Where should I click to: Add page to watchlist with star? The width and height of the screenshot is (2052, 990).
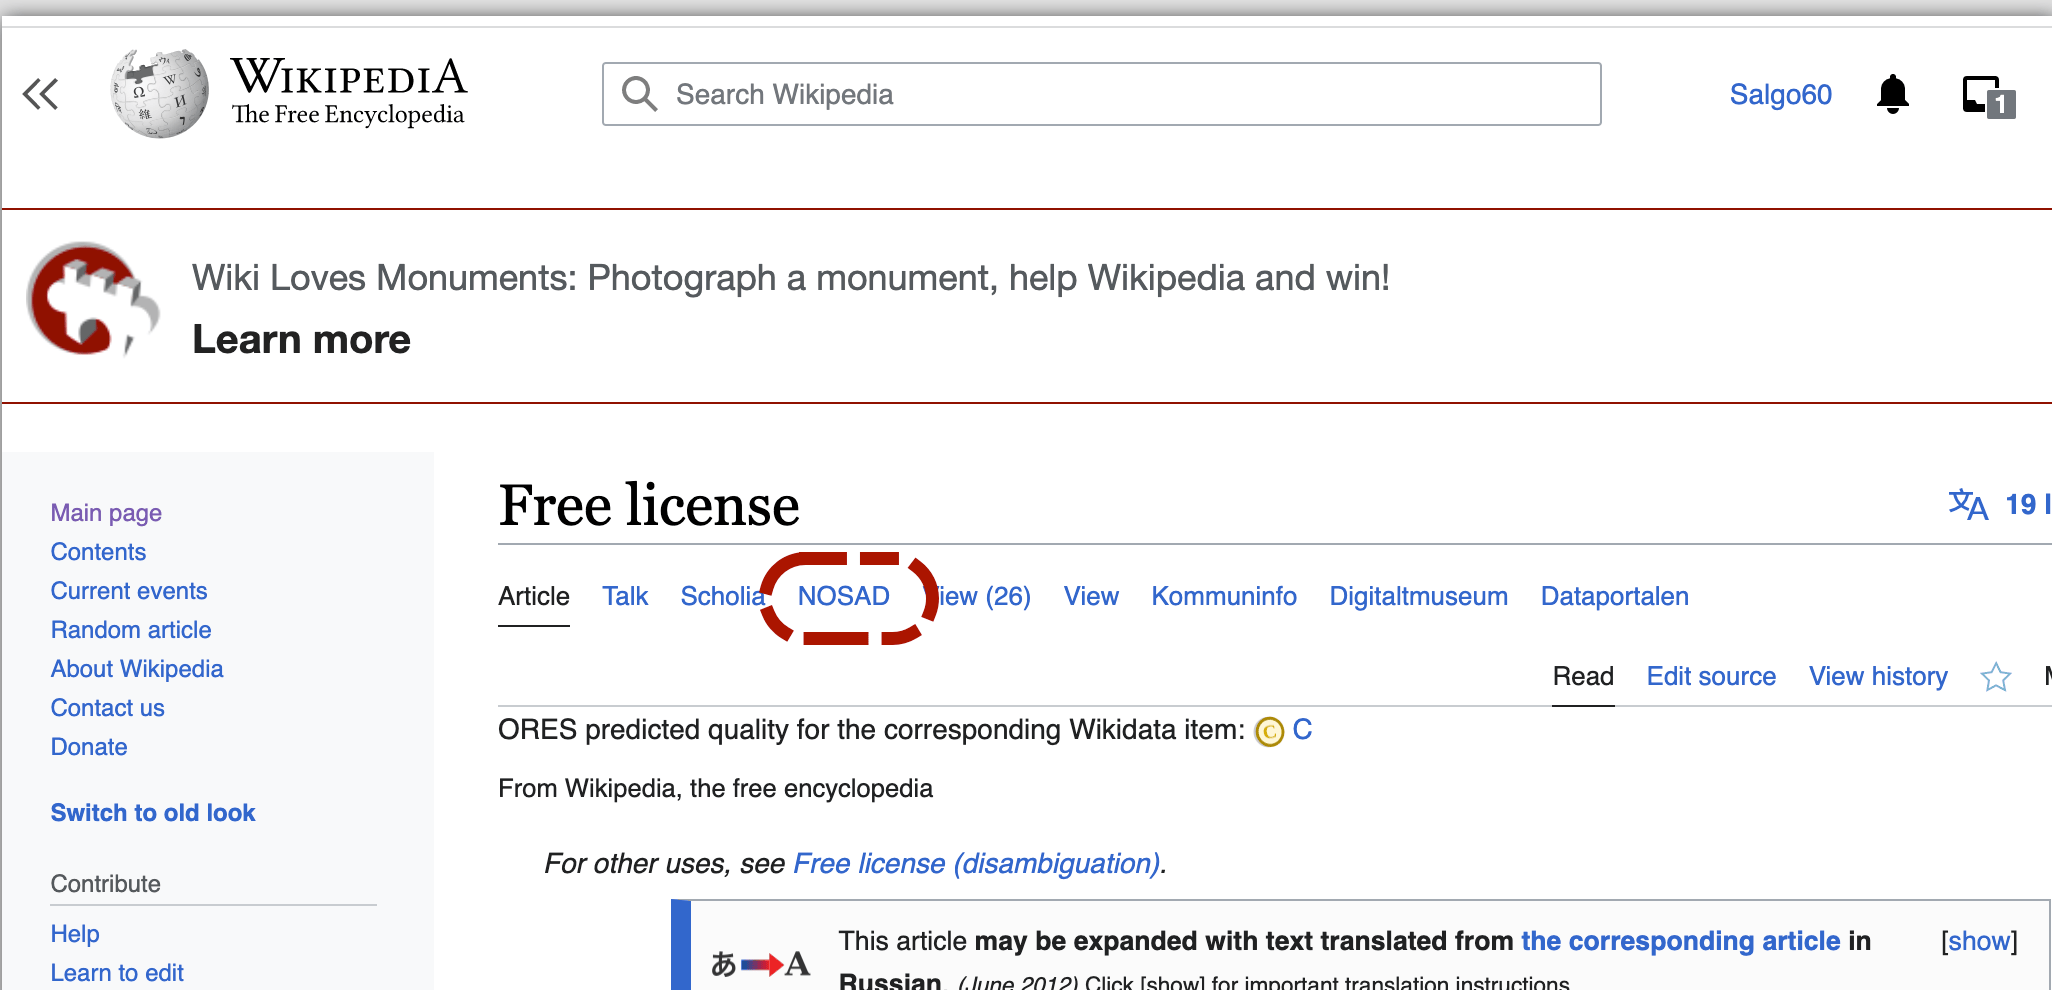(1995, 677)
